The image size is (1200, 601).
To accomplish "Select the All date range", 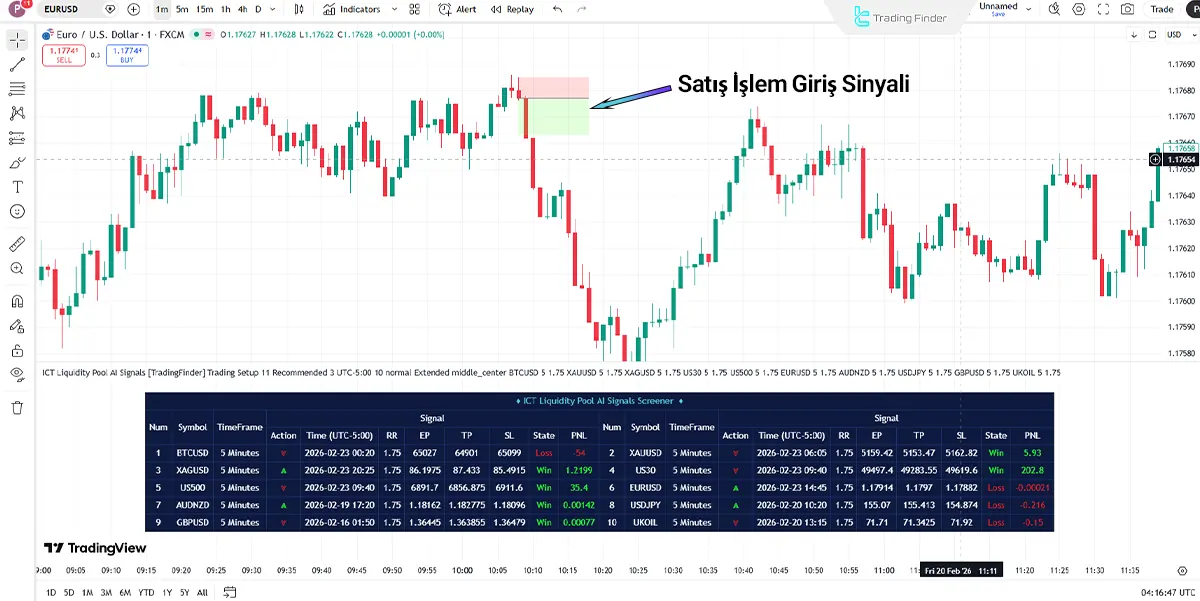I will click(202, 592).
